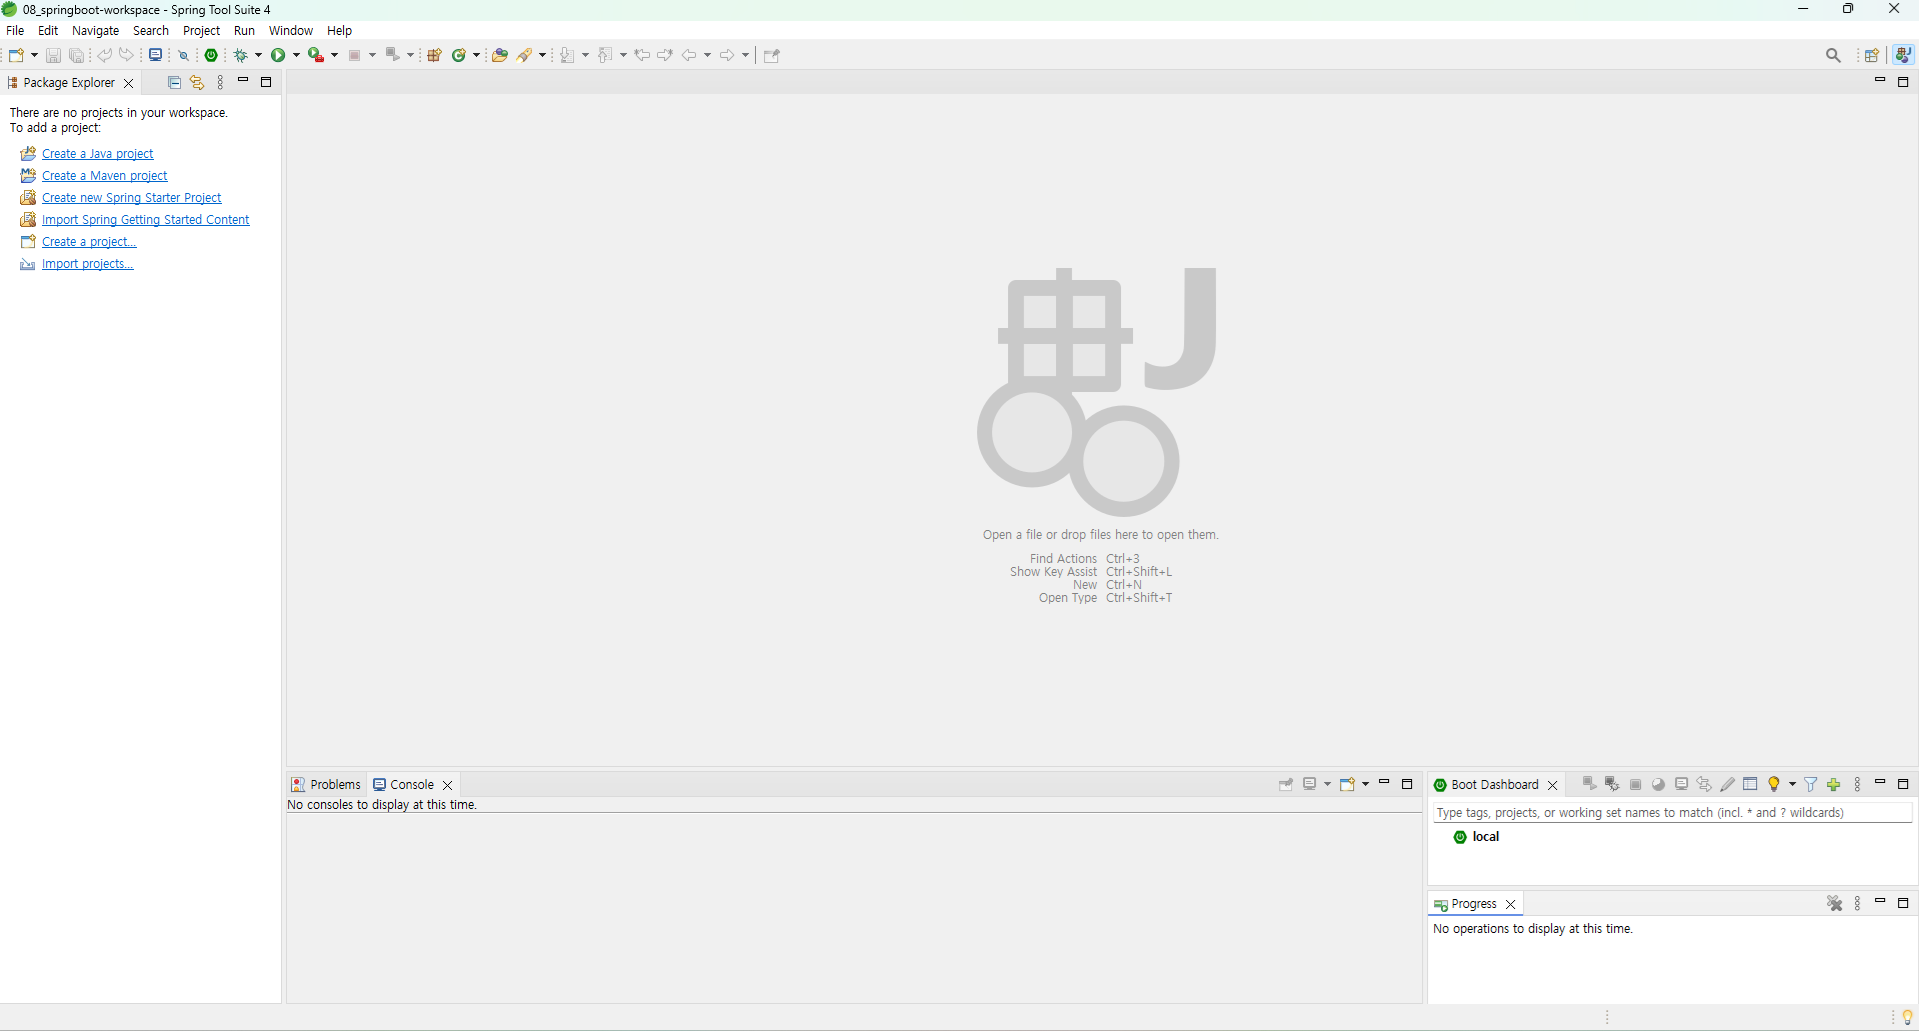The image size is (1919, 1031).
Task: Open the Coverage dropdown arrow
Action: (x=334, y=55)
